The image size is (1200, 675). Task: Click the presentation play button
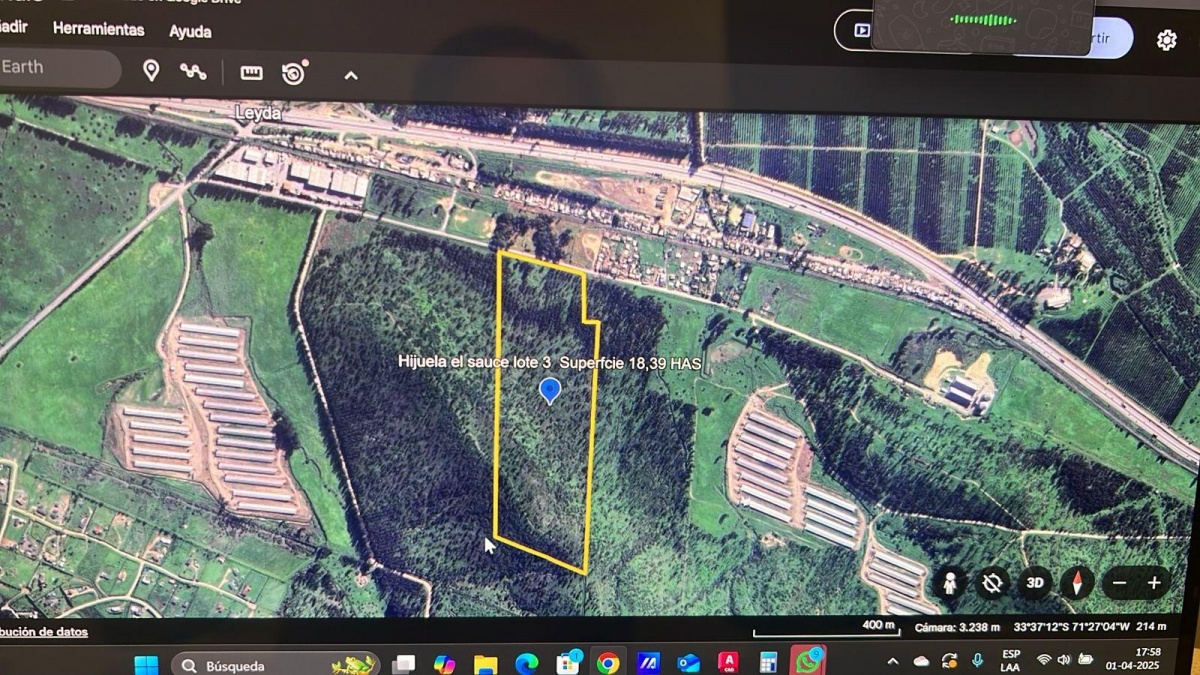coord(861,31)
